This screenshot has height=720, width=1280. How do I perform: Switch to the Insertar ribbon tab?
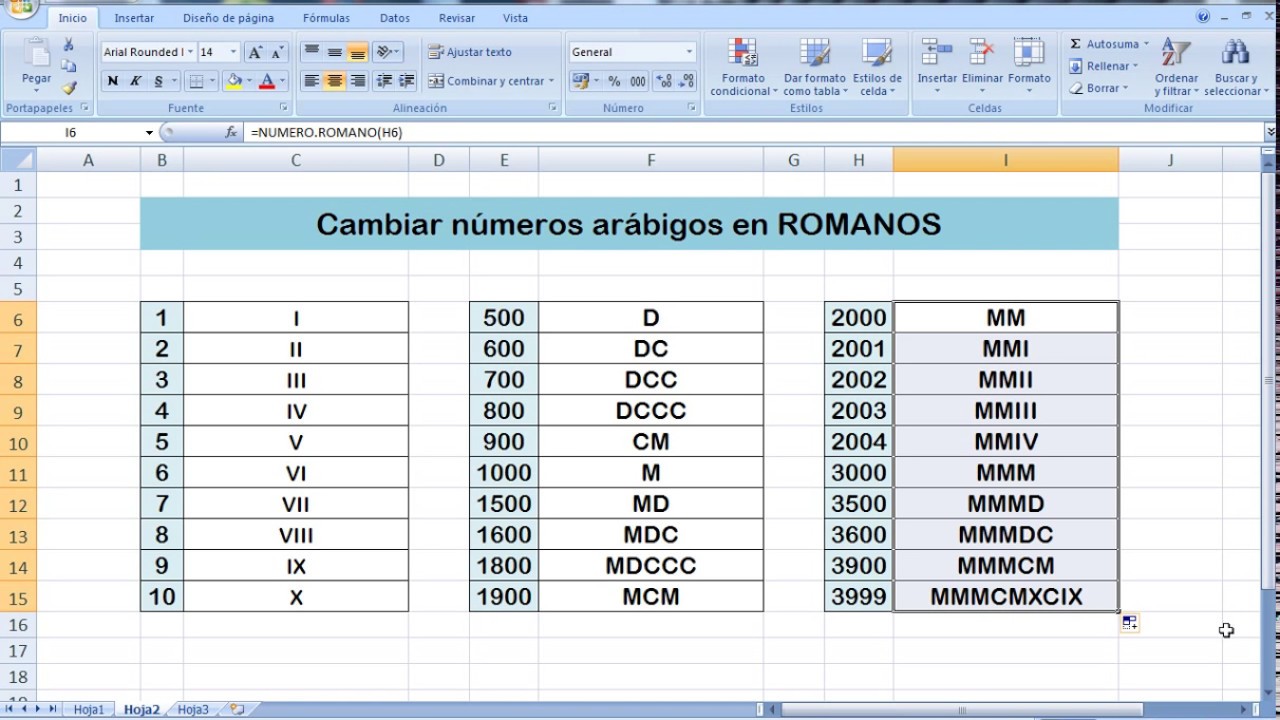click(x=134, y=17)
